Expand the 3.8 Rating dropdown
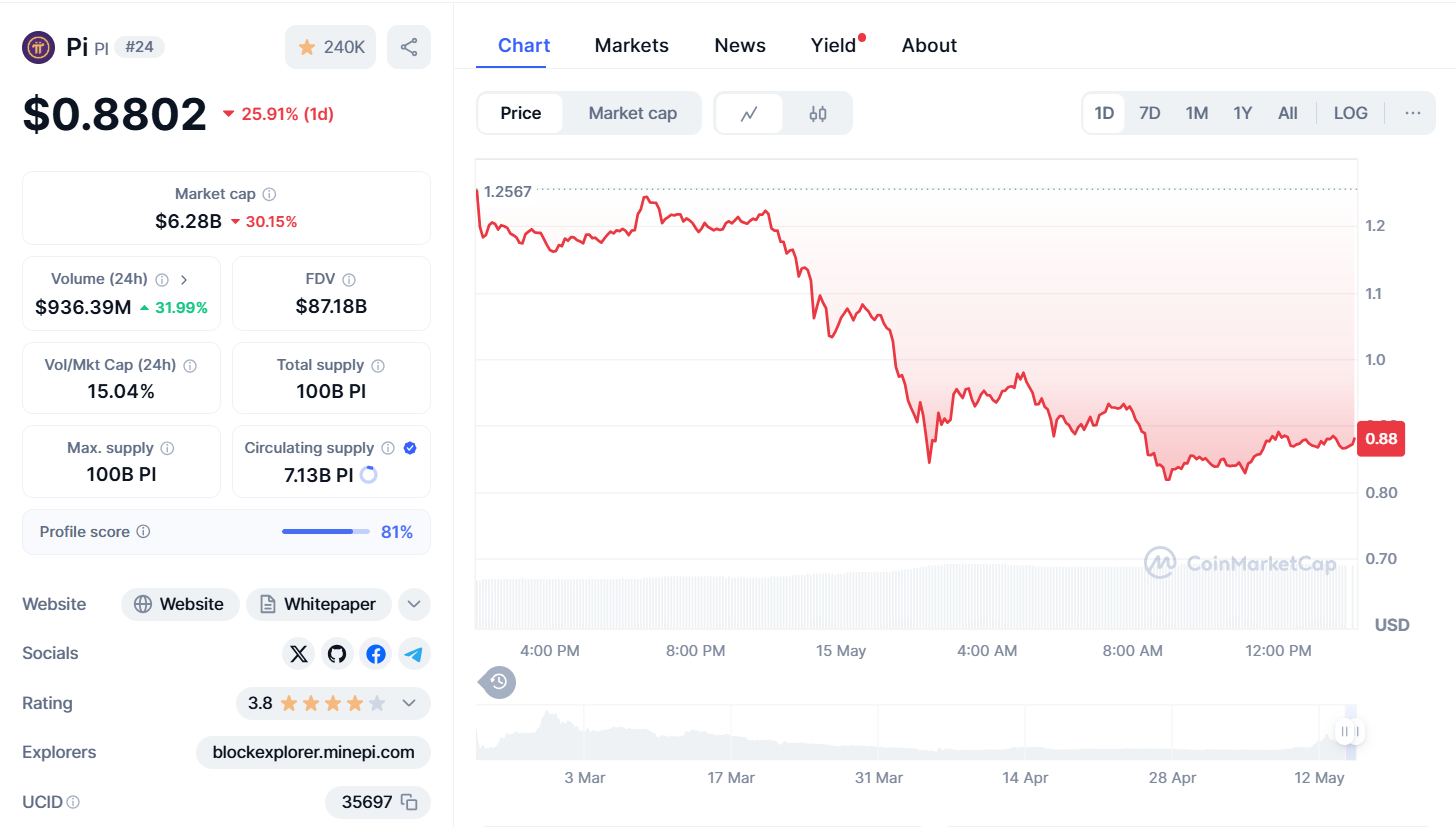This screenshot has width=1456, height=827. (409, 703)
